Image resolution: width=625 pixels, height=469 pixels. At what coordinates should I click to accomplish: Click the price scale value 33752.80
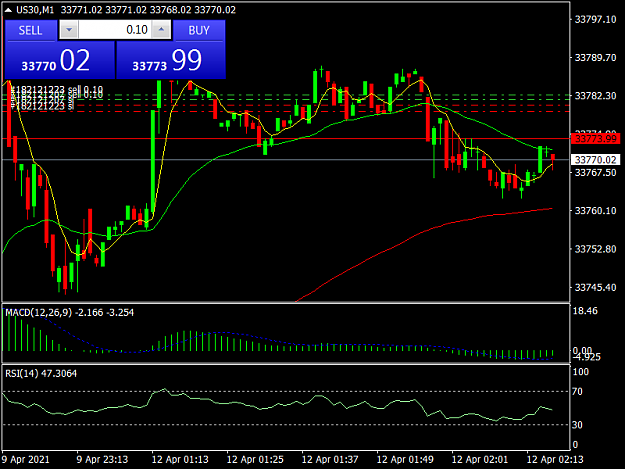[x=595, y=249]
